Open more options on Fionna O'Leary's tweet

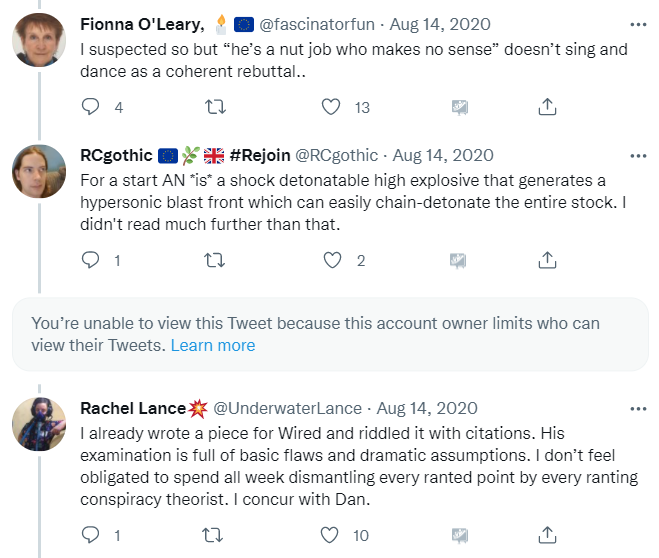coord(638,22)
